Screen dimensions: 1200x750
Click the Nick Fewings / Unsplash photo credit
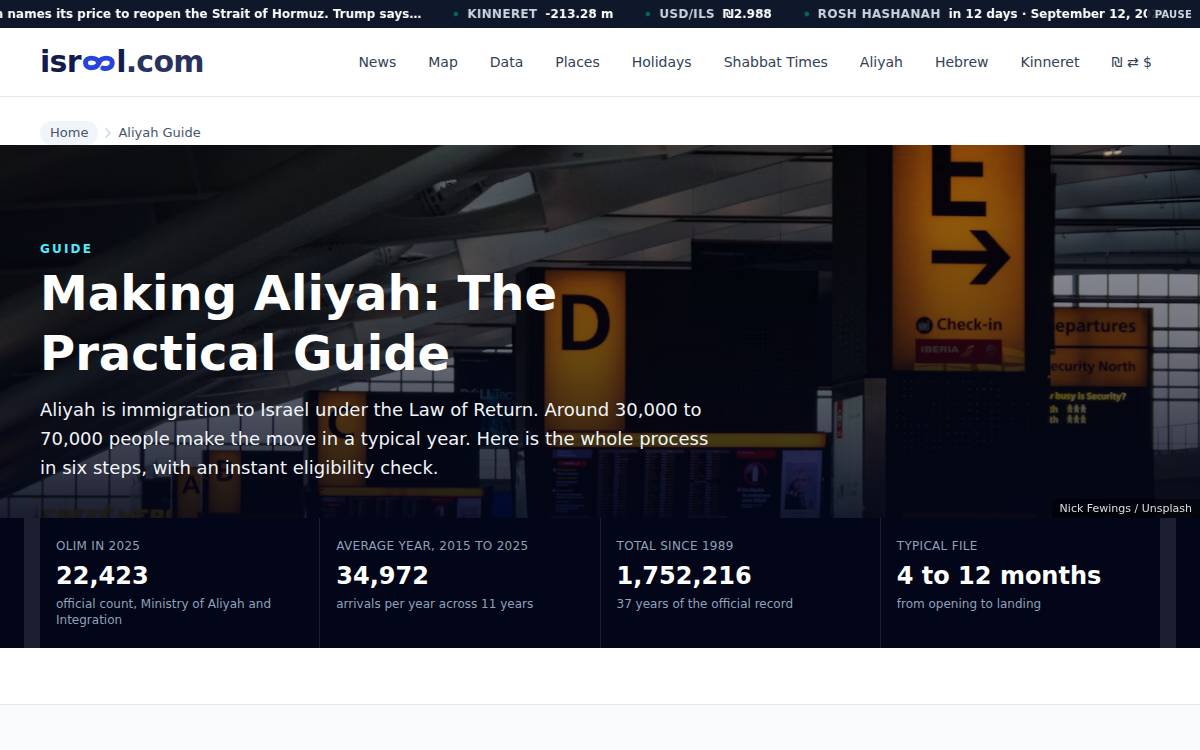(1125, 508)
